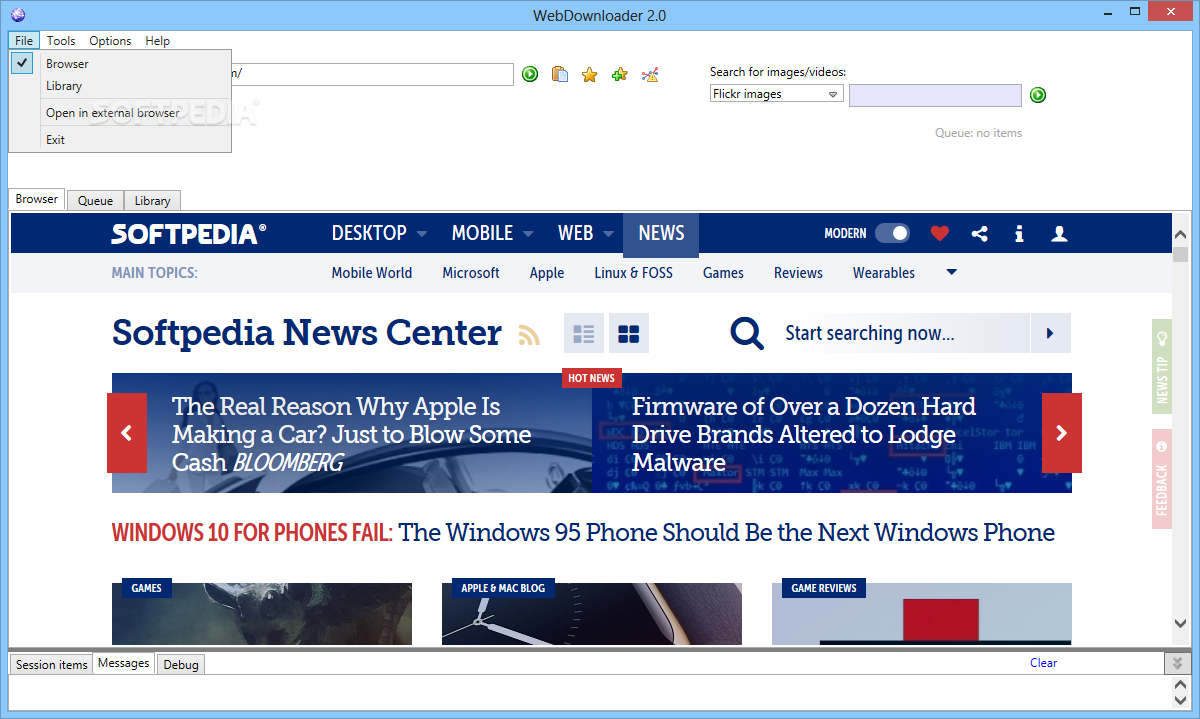Image resolution: width=1200 pixels, height=719 pixels.
Task: Click the Clear link in the messages panel
Action: click(x=1043, y=663)
